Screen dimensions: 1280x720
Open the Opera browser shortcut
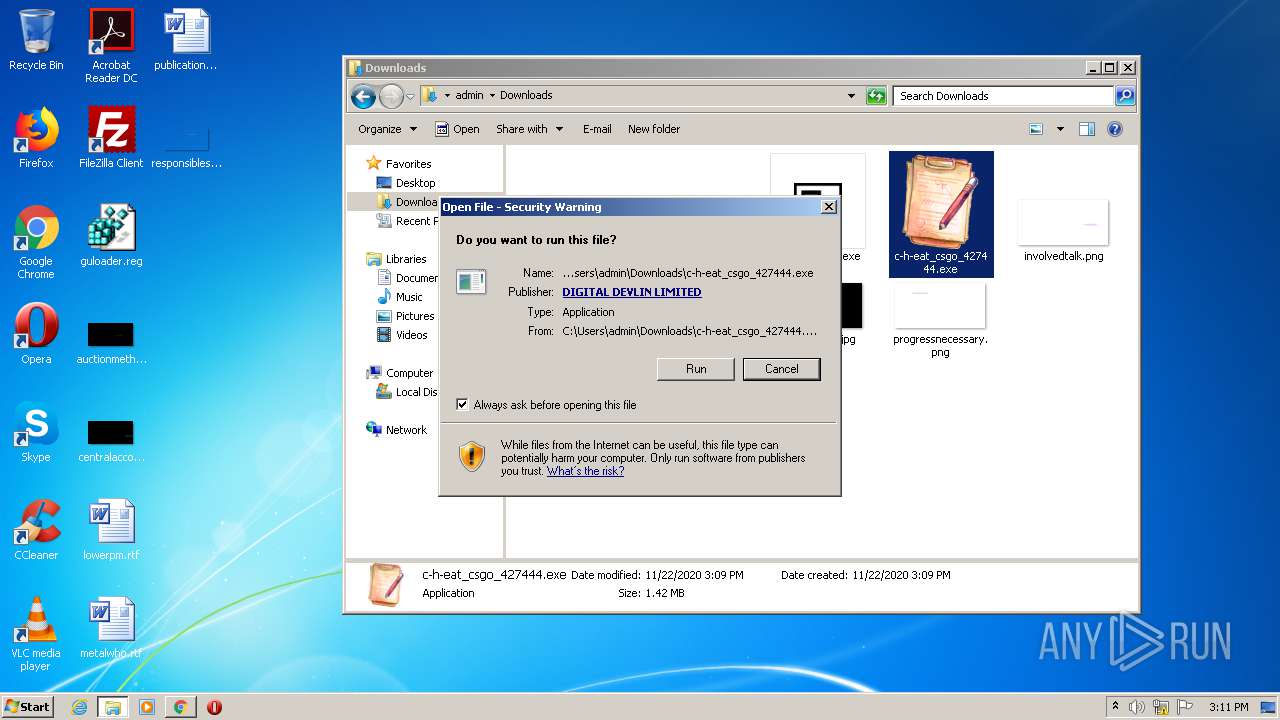point(36,334)
